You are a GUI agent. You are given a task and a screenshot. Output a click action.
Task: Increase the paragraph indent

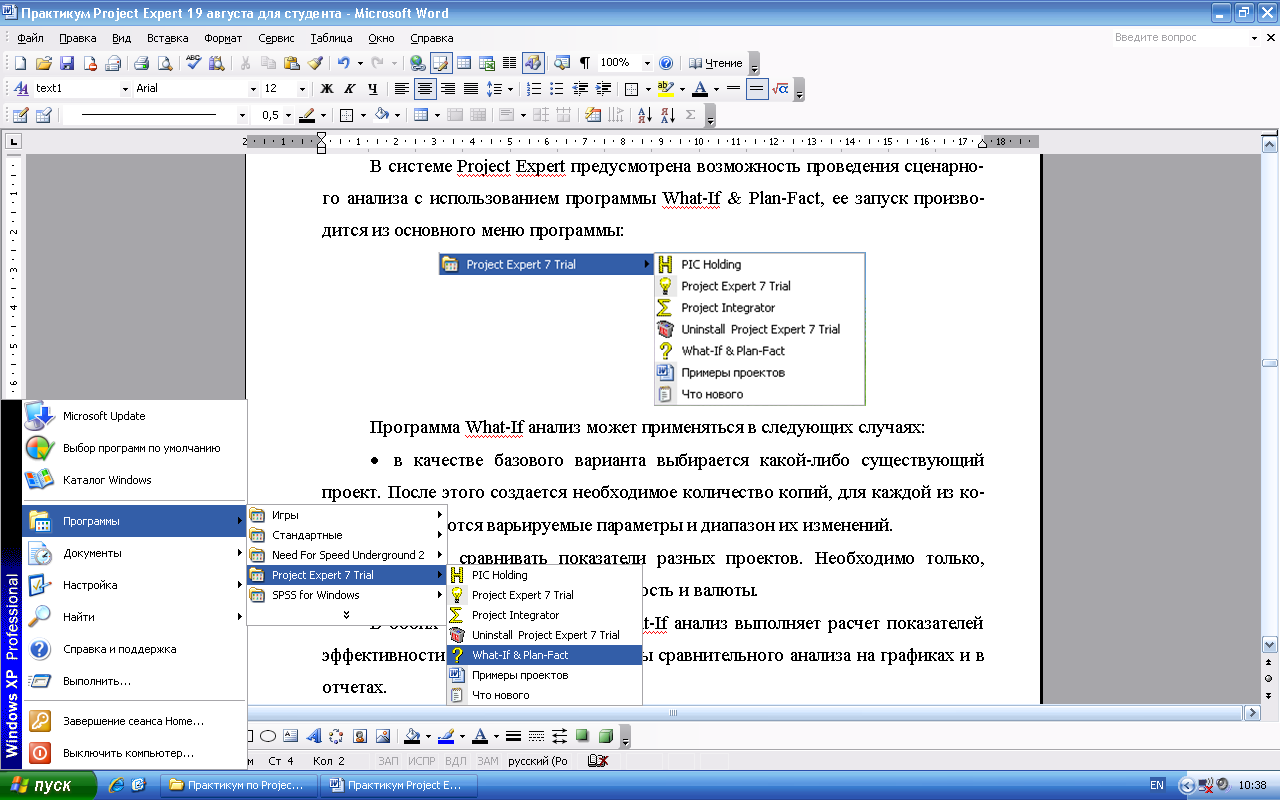(605, 89)
